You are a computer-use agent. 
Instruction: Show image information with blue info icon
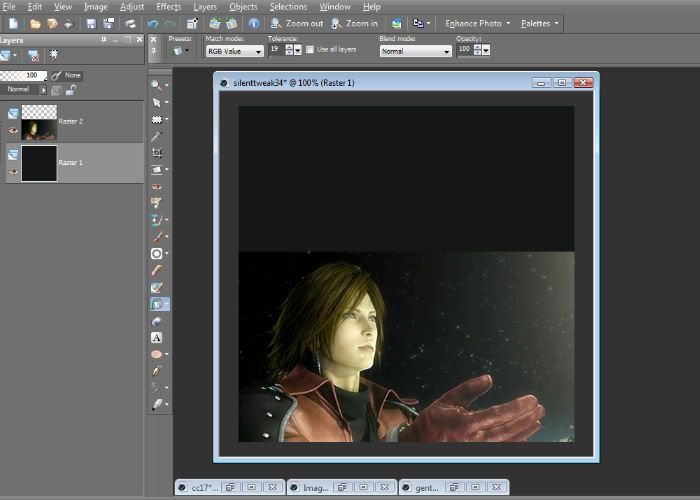254,24
